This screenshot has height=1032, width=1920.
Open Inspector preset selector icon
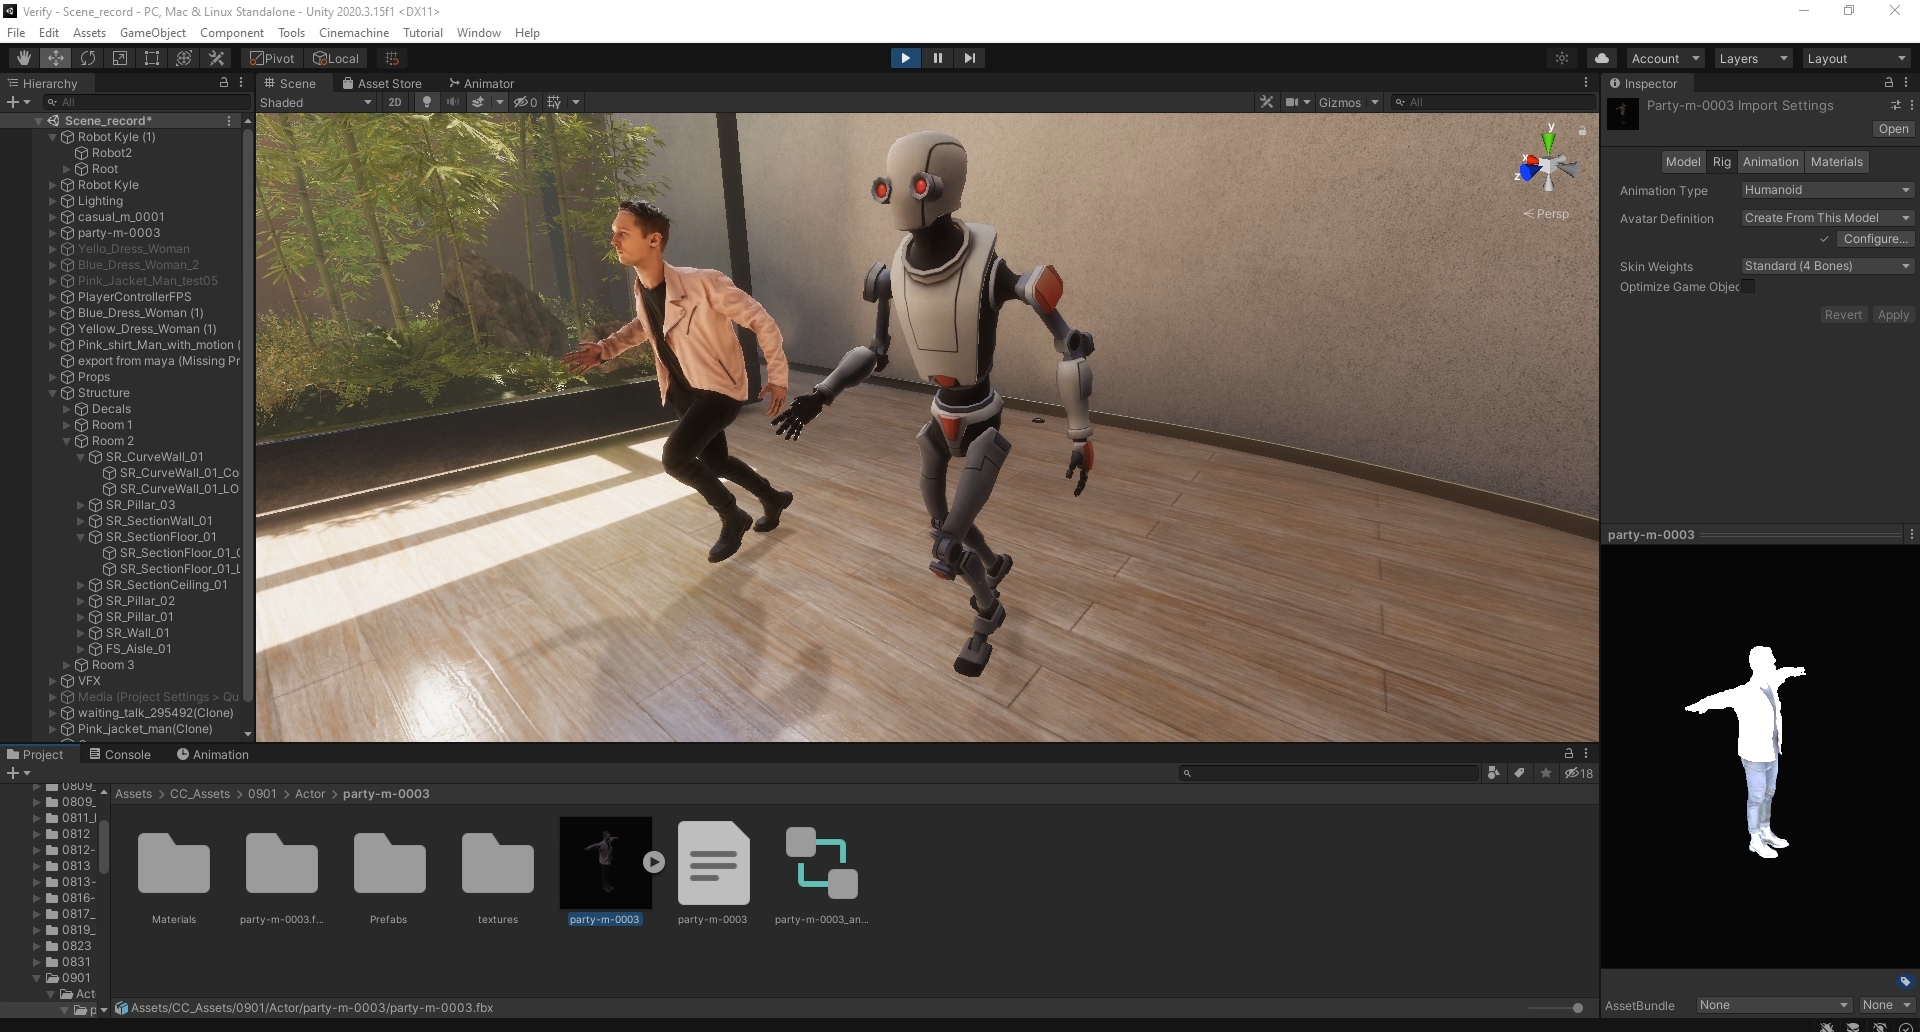(x=1895, y=105)
